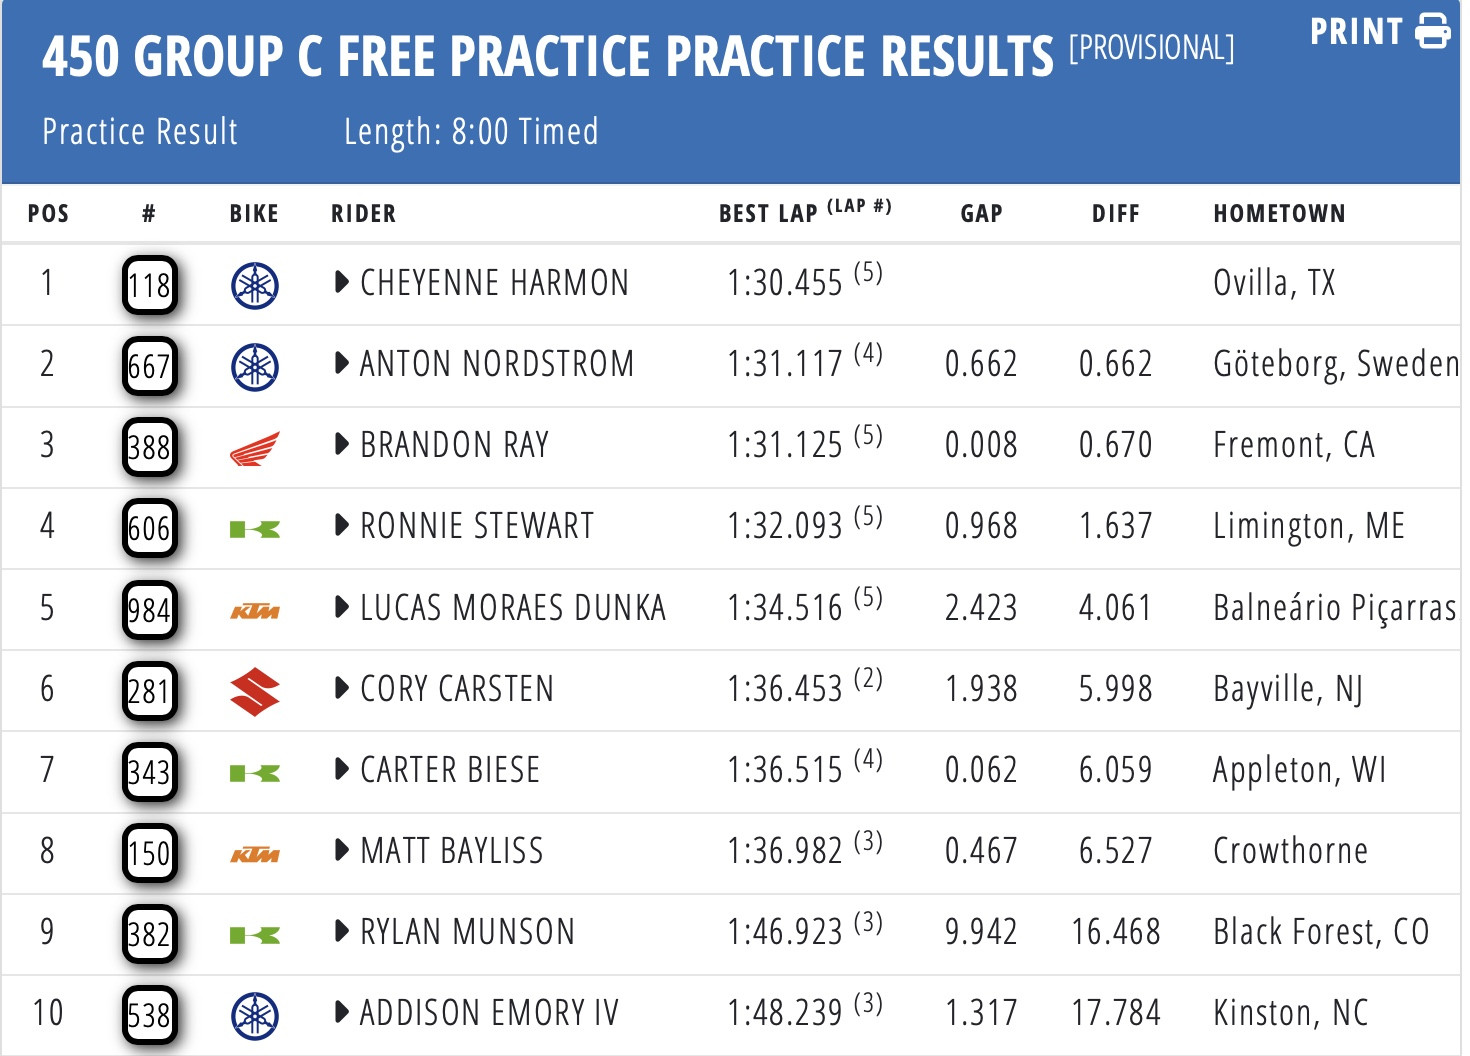The image size is (1470, 1056).
Task: Click number plate 667 badge
Action: (149, 367)
